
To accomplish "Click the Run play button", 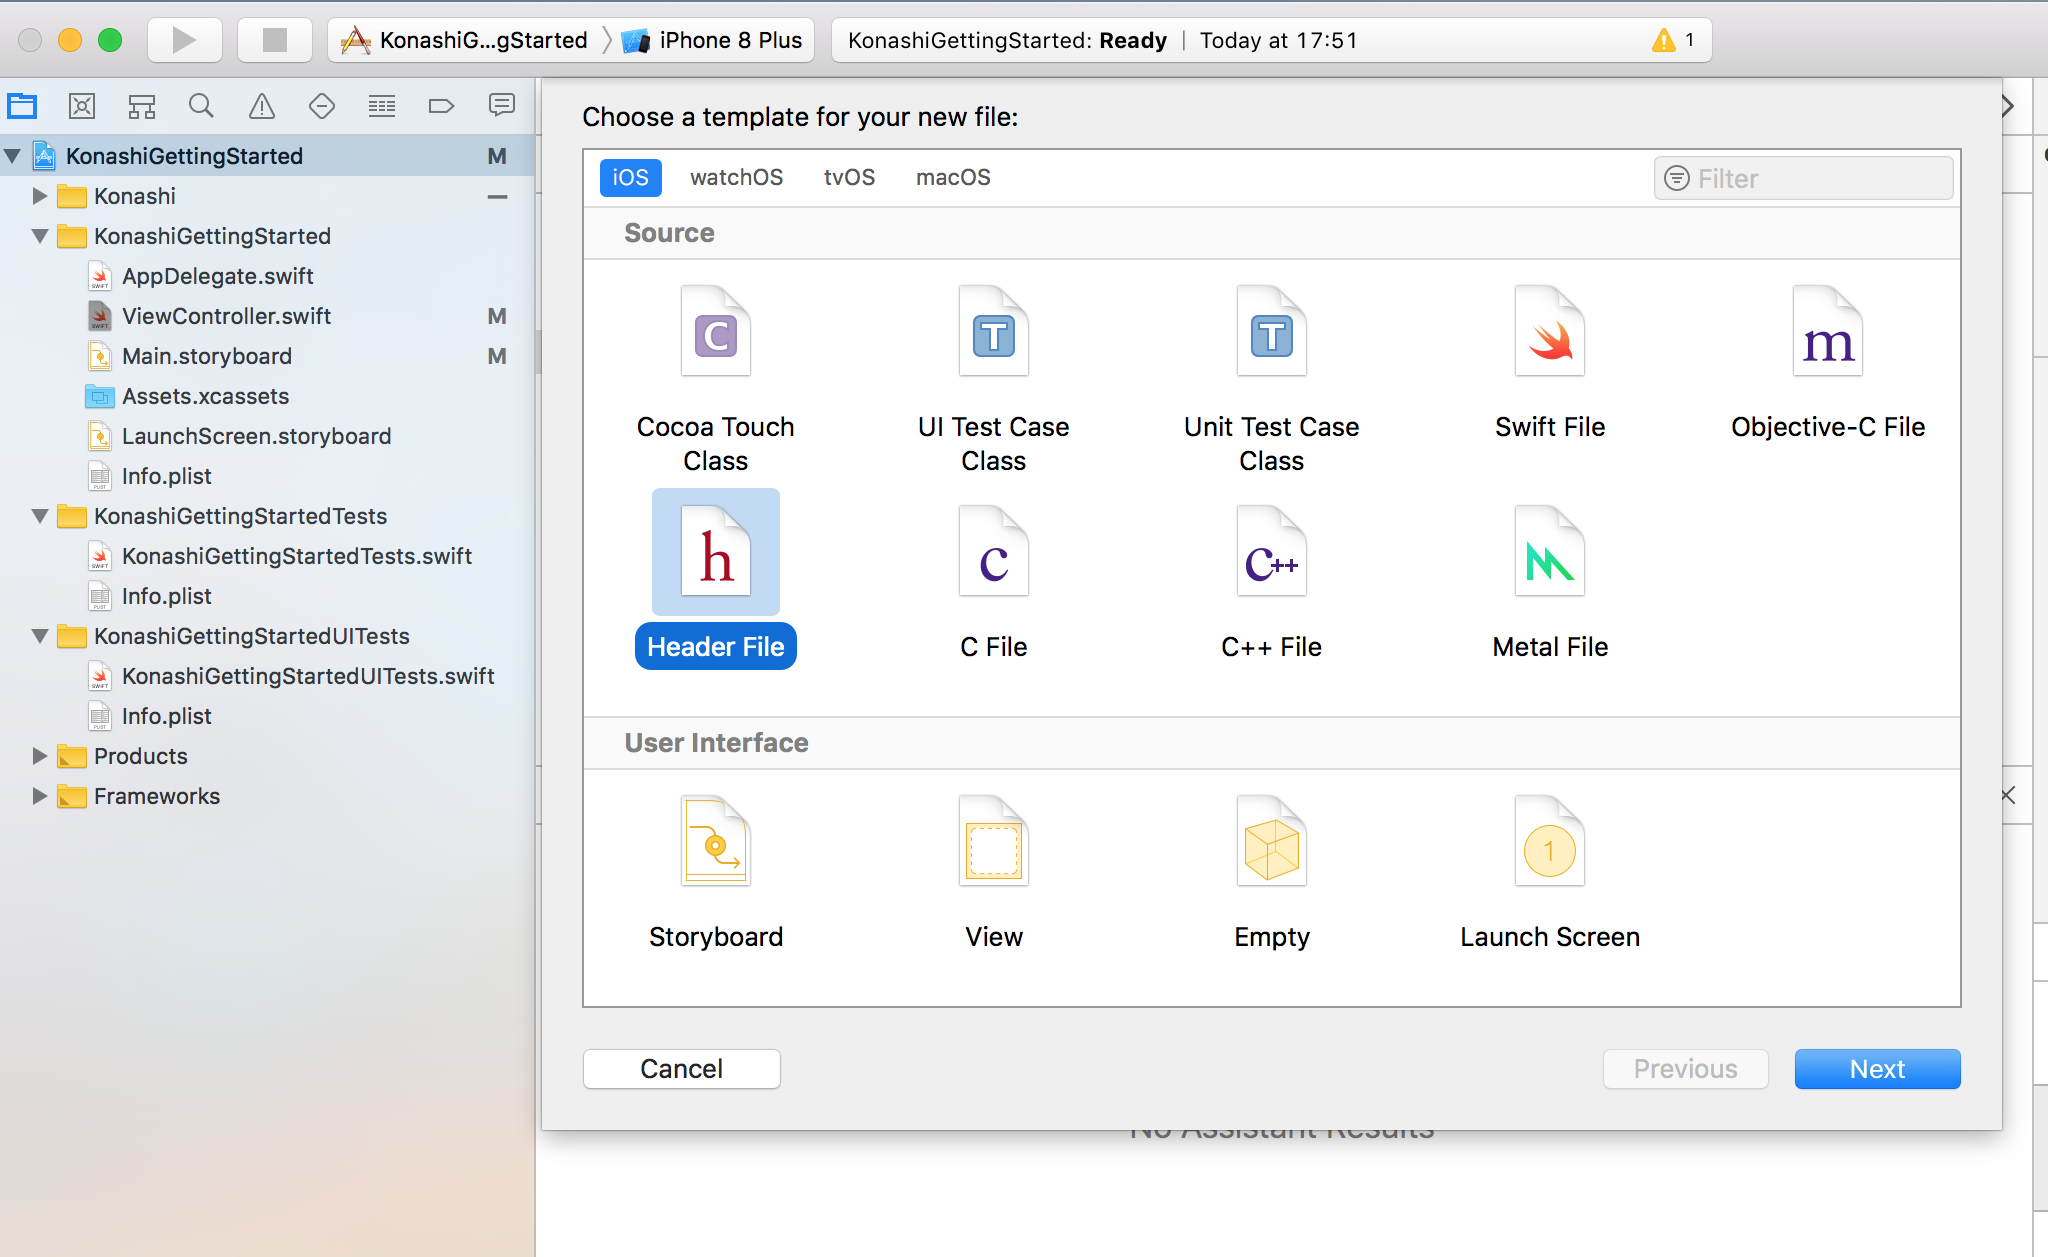I will click(x=184, y=40).
